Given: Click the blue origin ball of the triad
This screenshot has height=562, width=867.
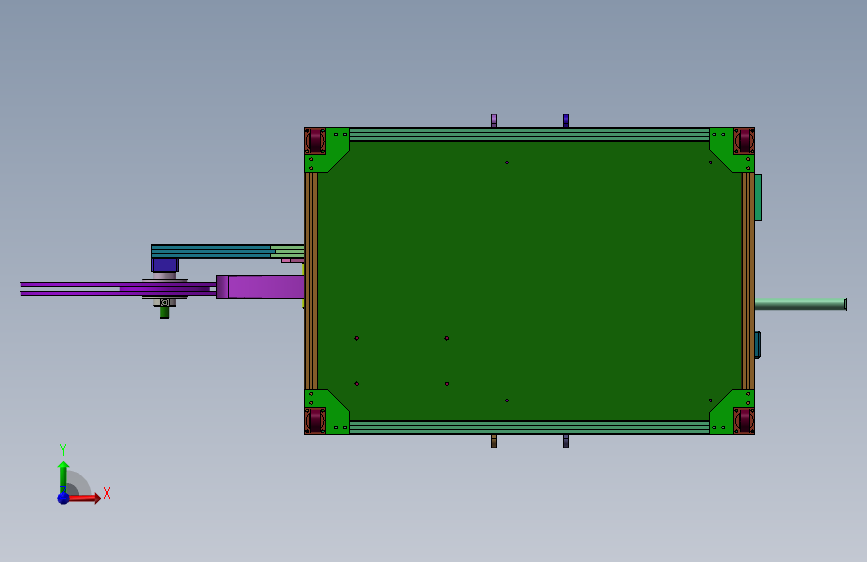Looking at the screenshot, I should click(x=63, y=498).
